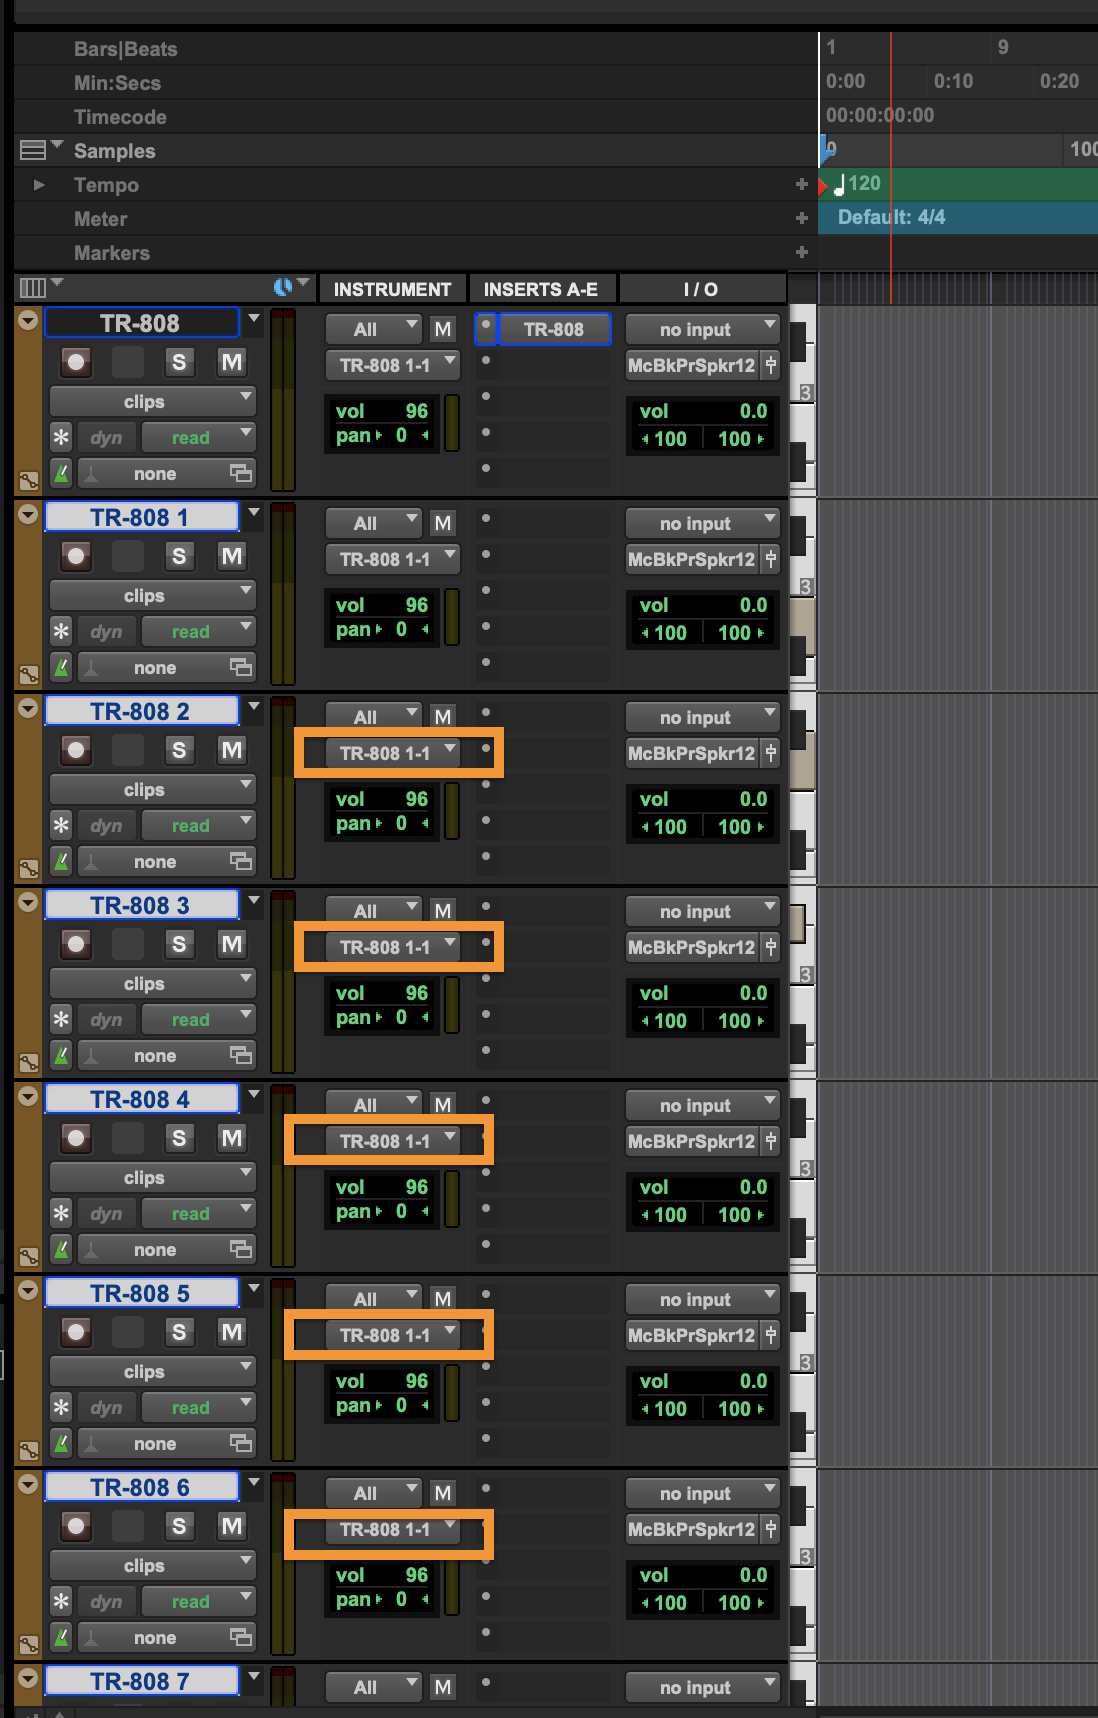Open the clips track view selector on TR-808
The width and height of the screenshot is (1098, 1718).
point(153,401)
